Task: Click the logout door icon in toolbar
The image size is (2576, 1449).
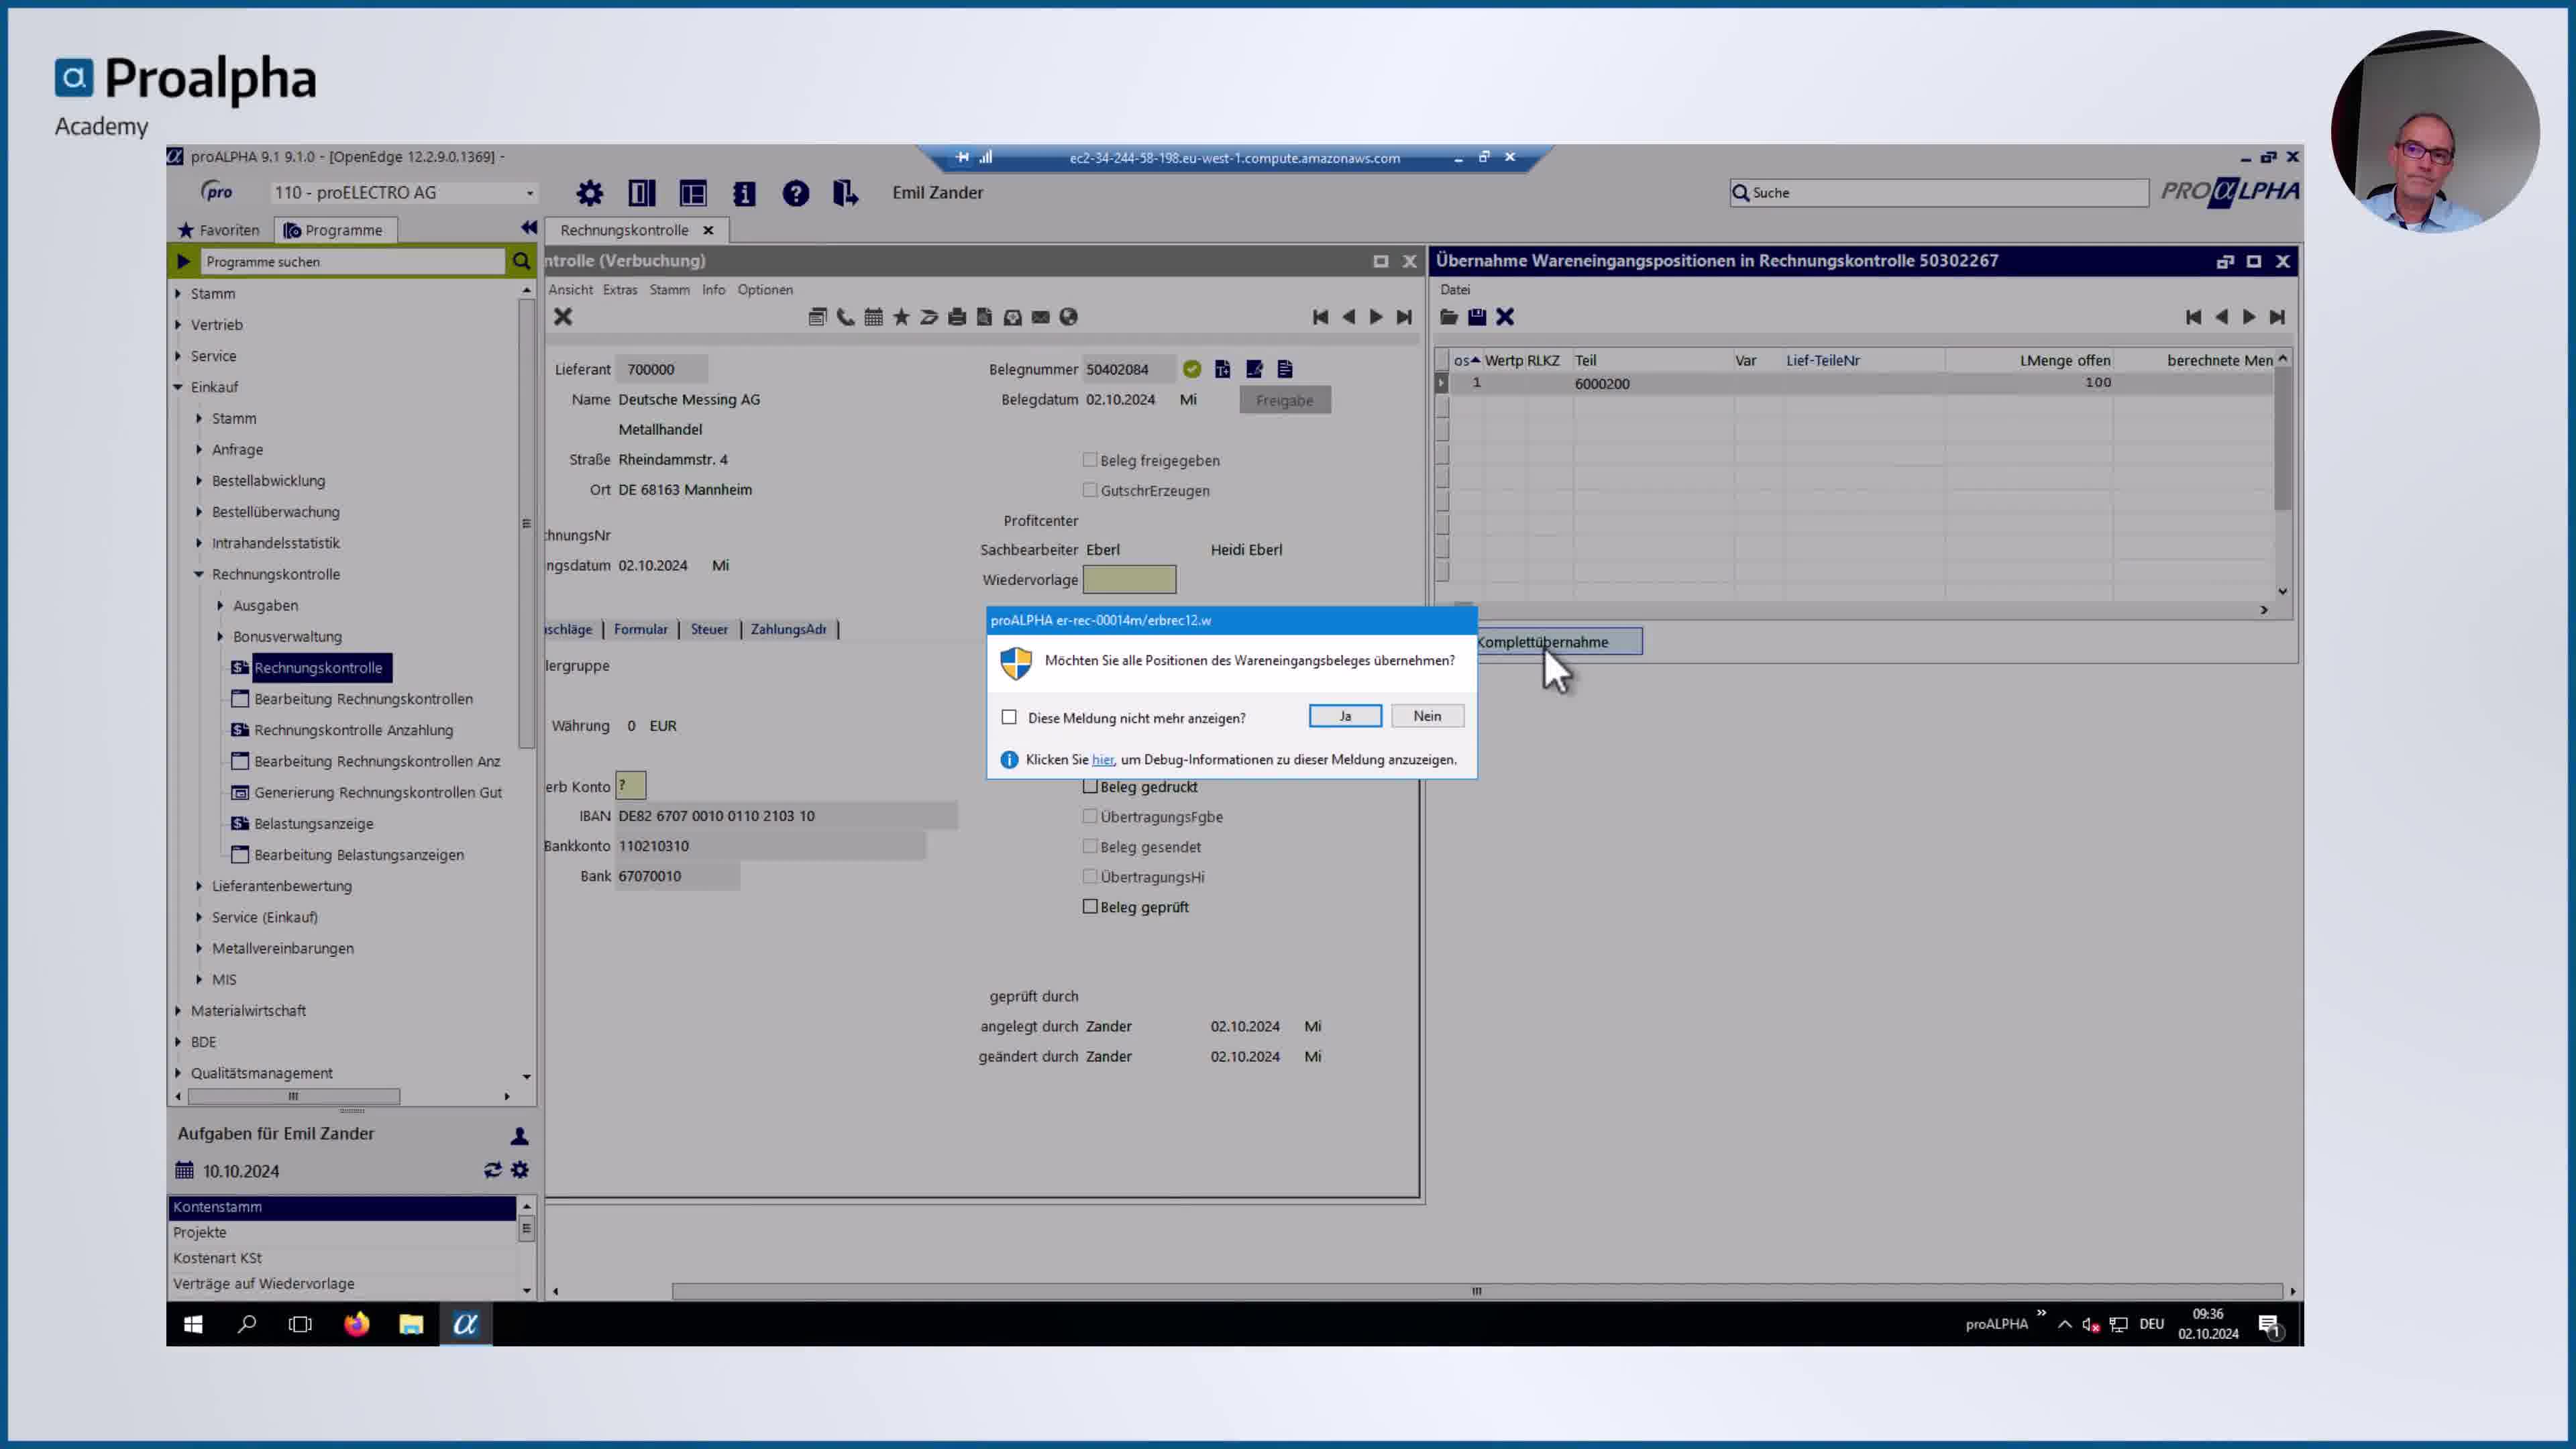Action: pos(846,193)
